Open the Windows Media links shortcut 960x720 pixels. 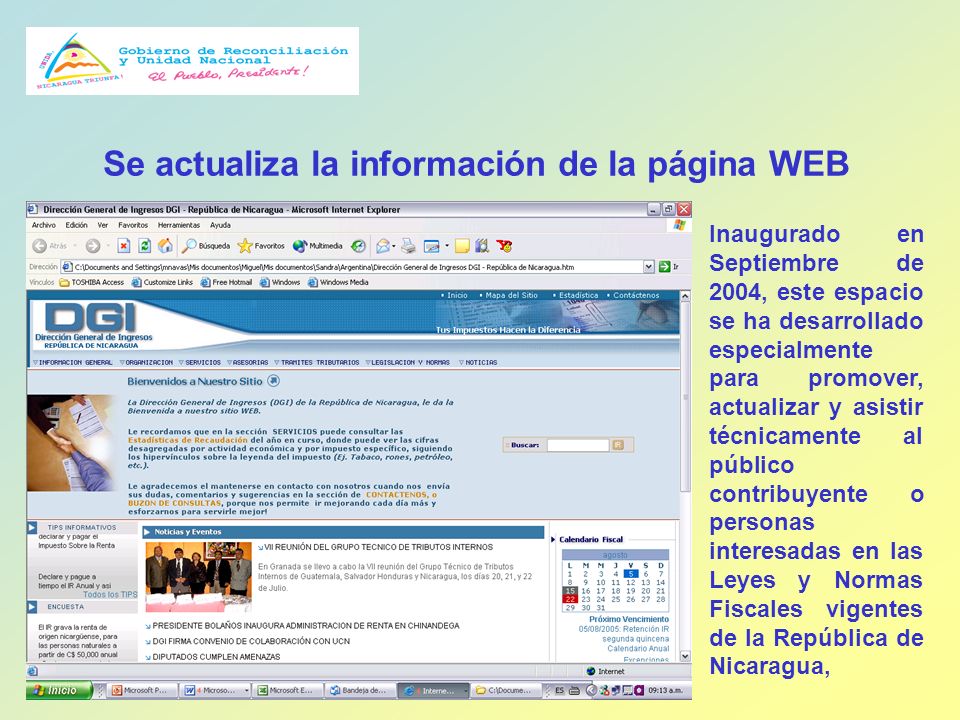pos(338,282)
